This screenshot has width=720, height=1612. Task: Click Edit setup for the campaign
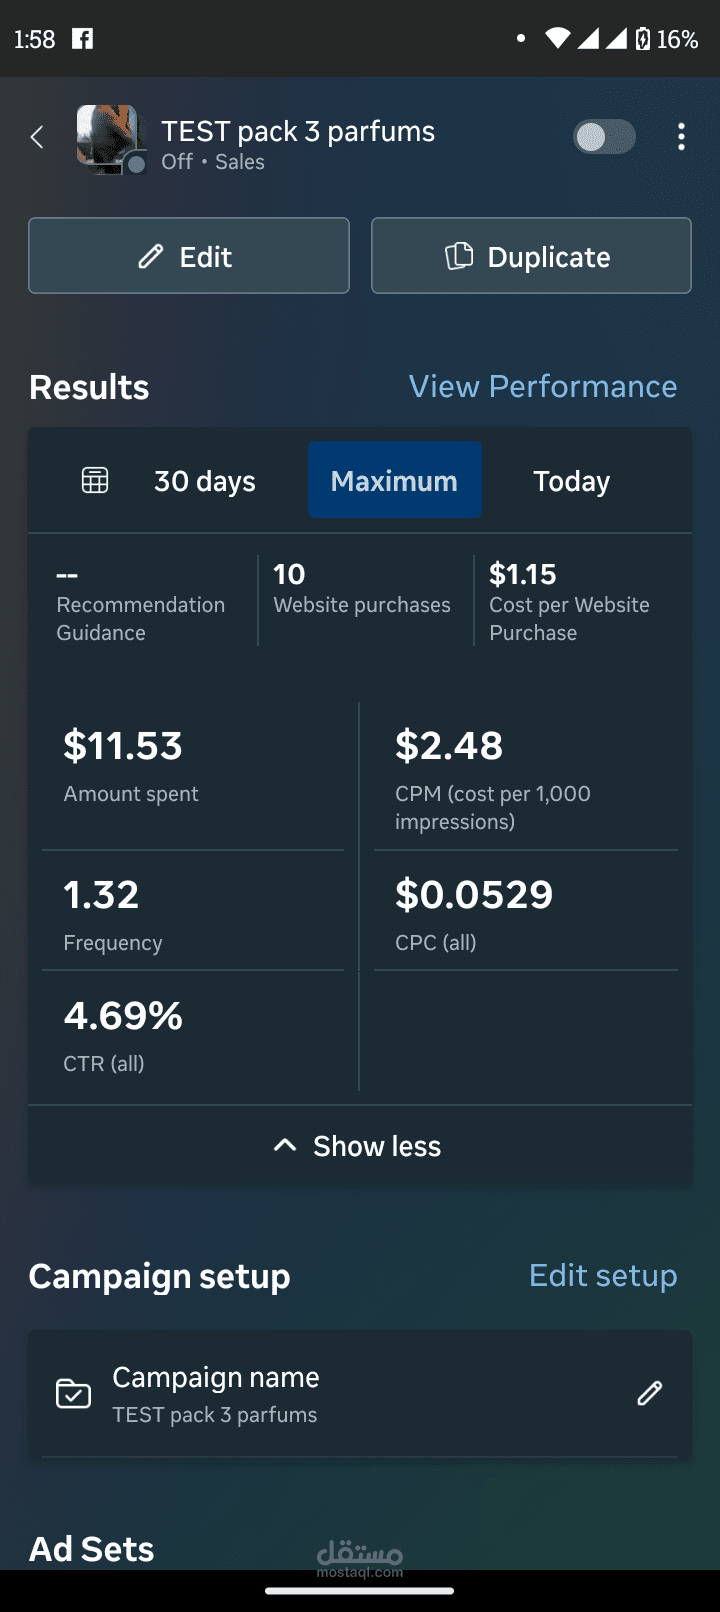[x=602, y=1276]
